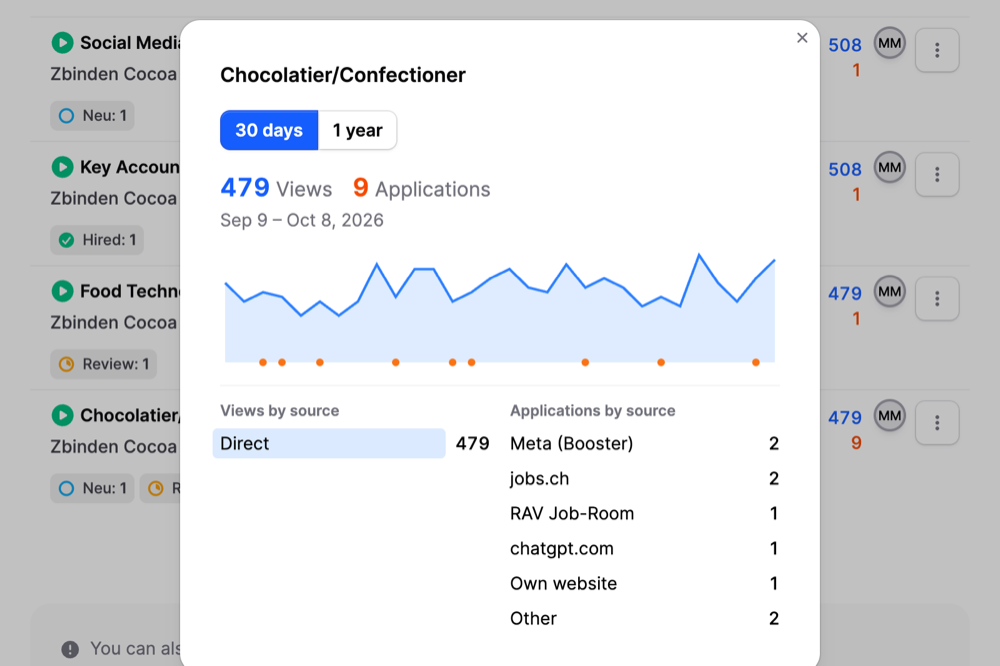
Task: Click the RAV Job-Room source entry
Action: 644,514
